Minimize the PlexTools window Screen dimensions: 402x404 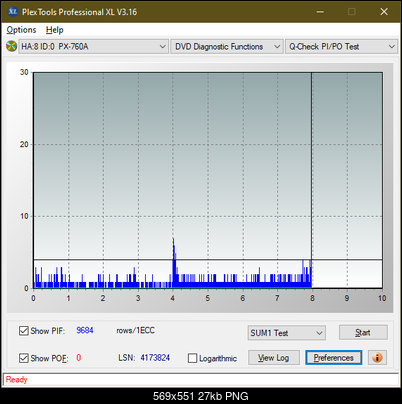click(320, 12)
